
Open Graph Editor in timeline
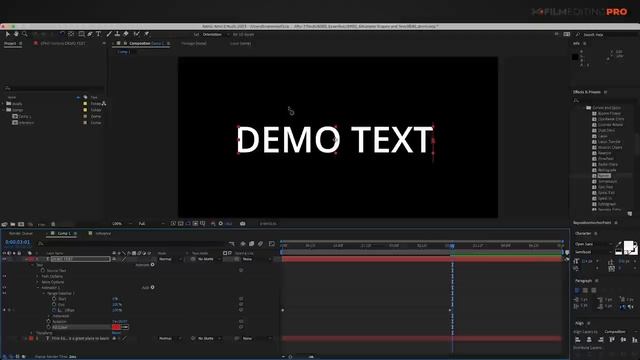(272, 244)
